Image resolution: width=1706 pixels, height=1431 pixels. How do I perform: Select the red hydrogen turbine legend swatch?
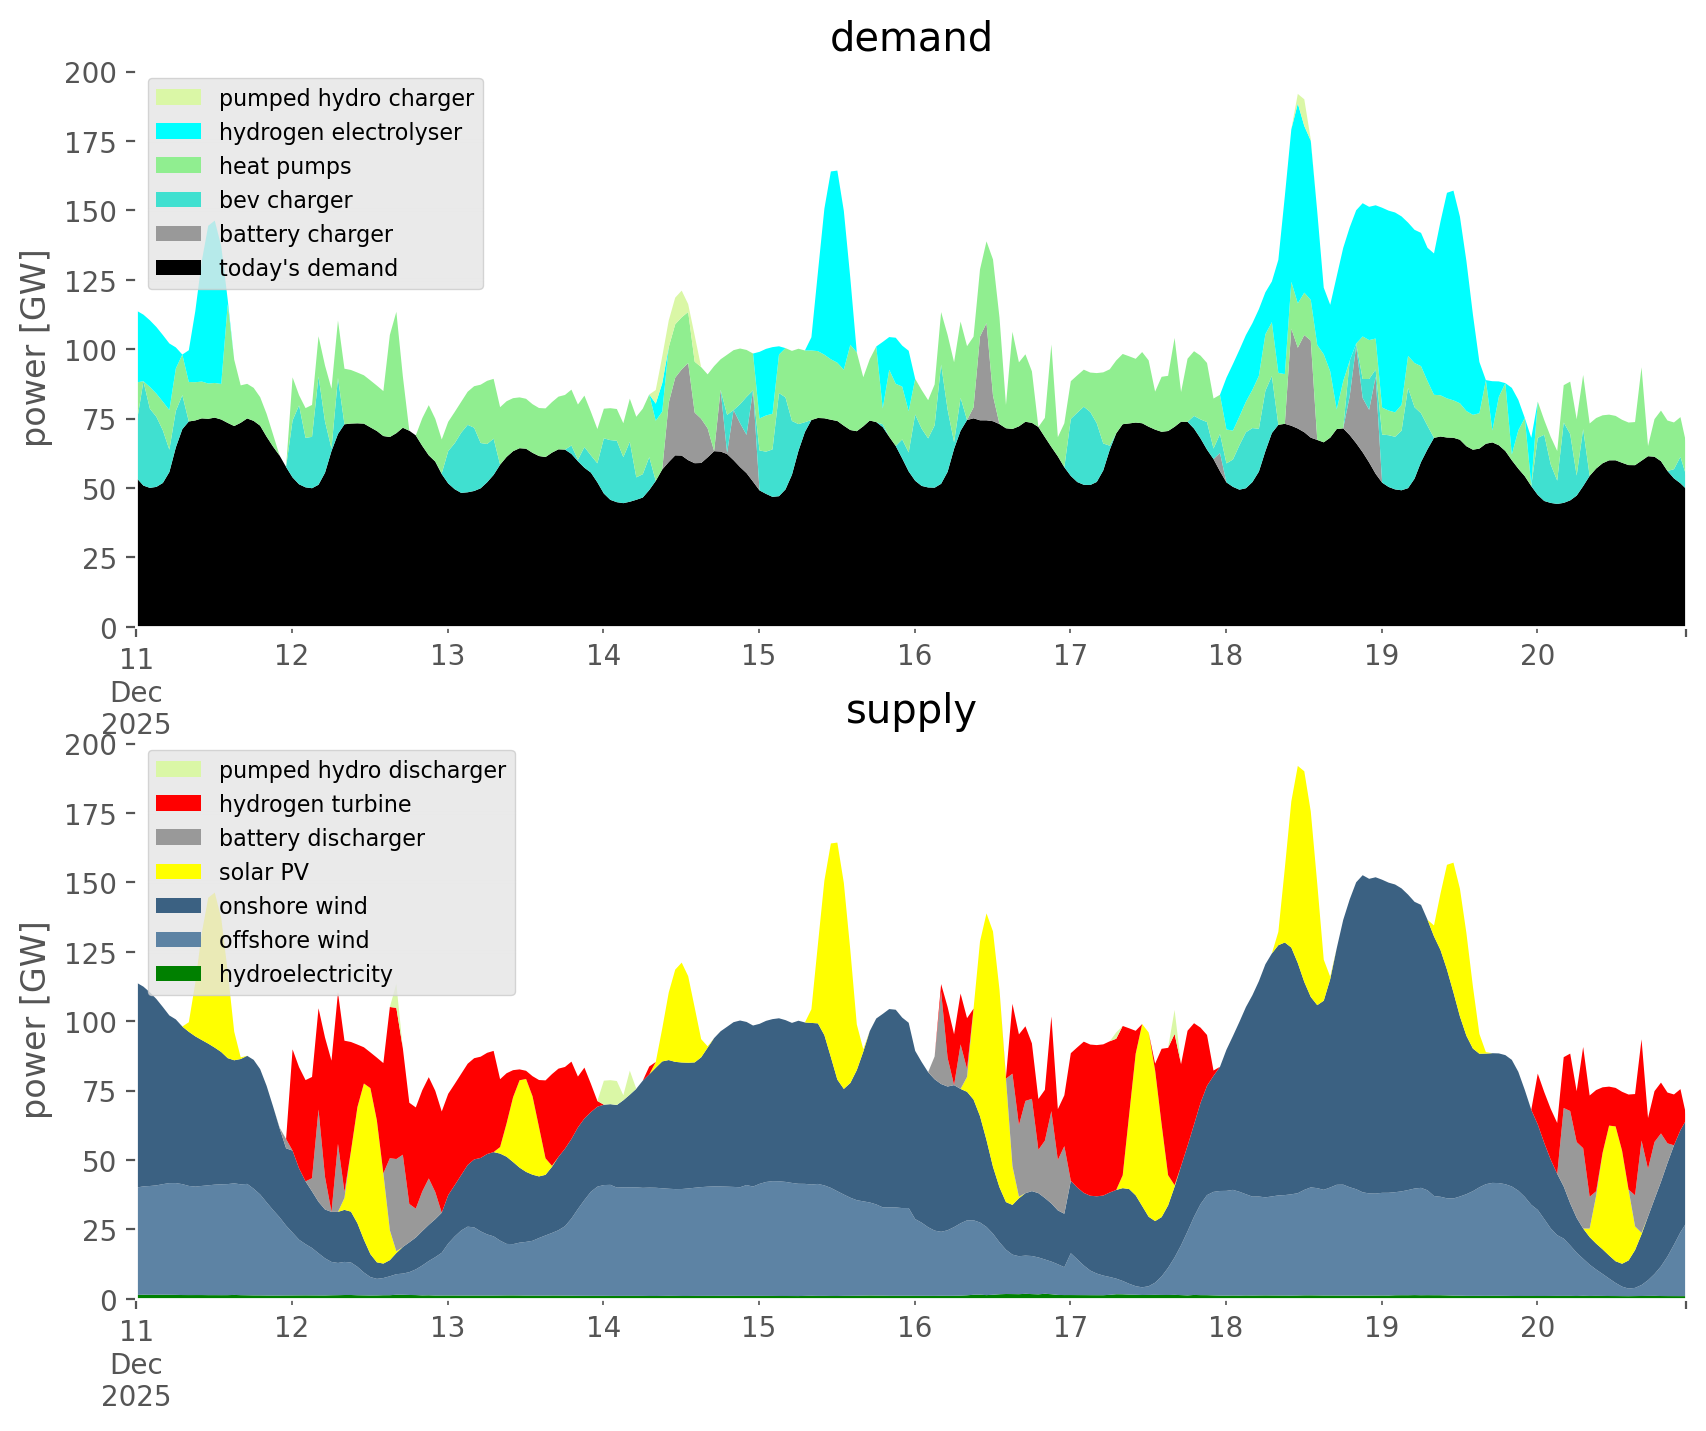[179, 804]
